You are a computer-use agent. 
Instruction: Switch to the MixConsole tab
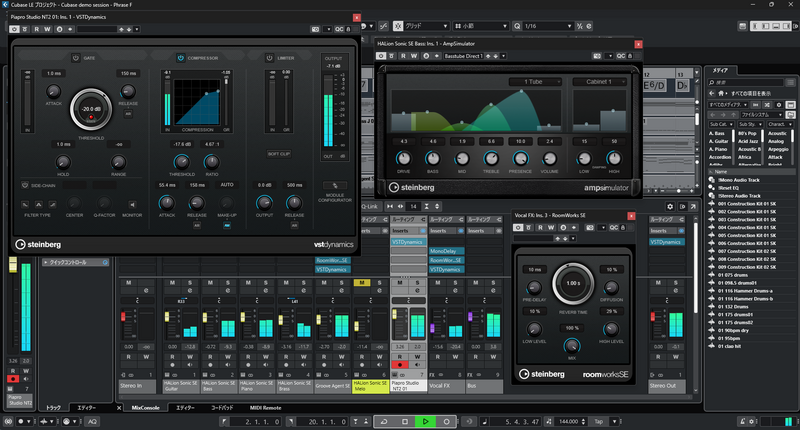(x=145, y=408)
